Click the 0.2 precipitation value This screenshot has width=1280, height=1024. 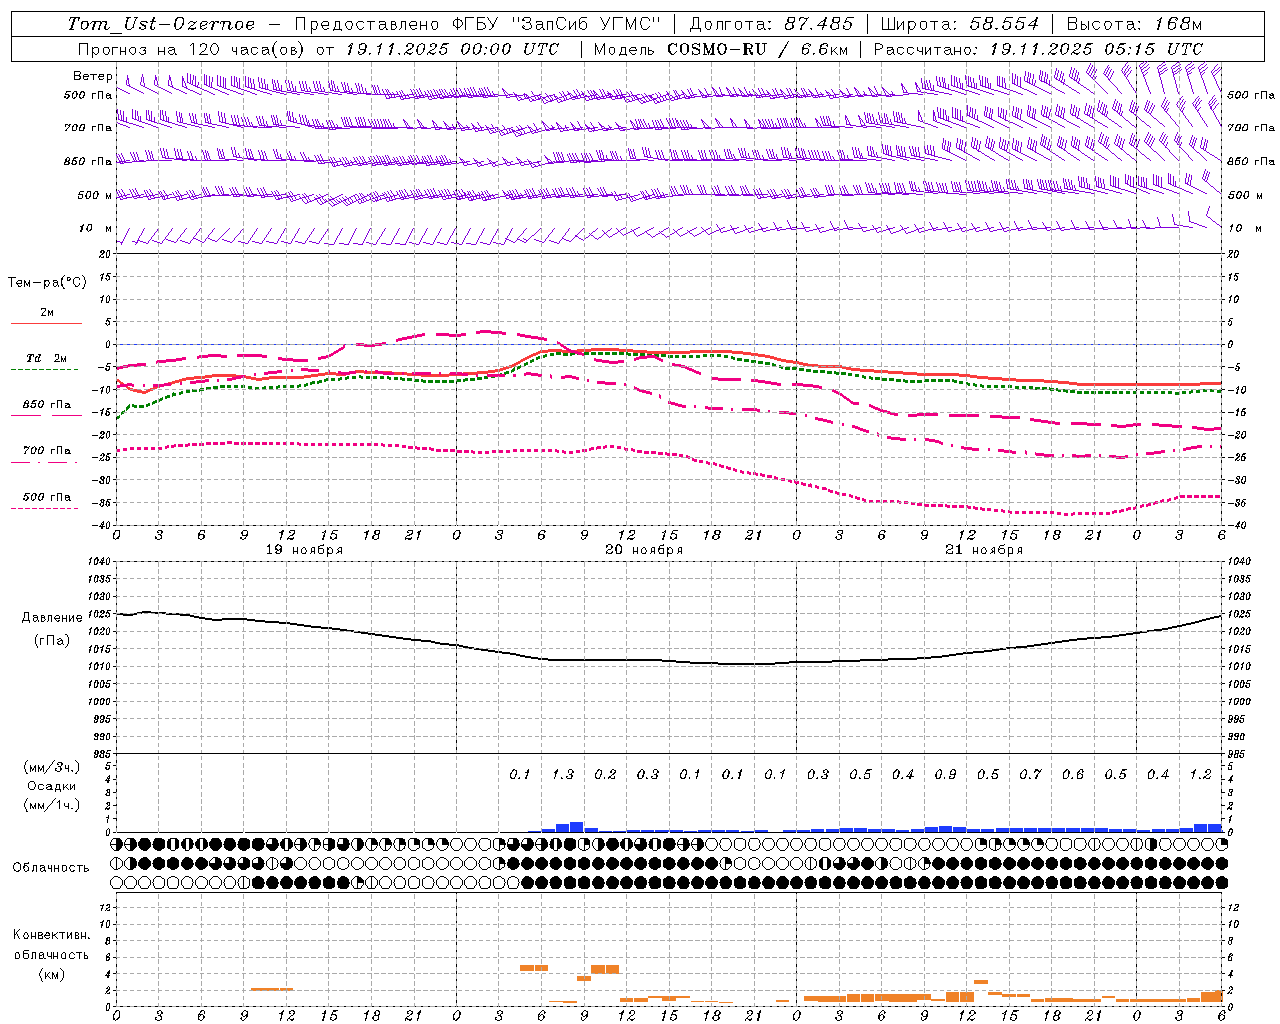point(605,774)
